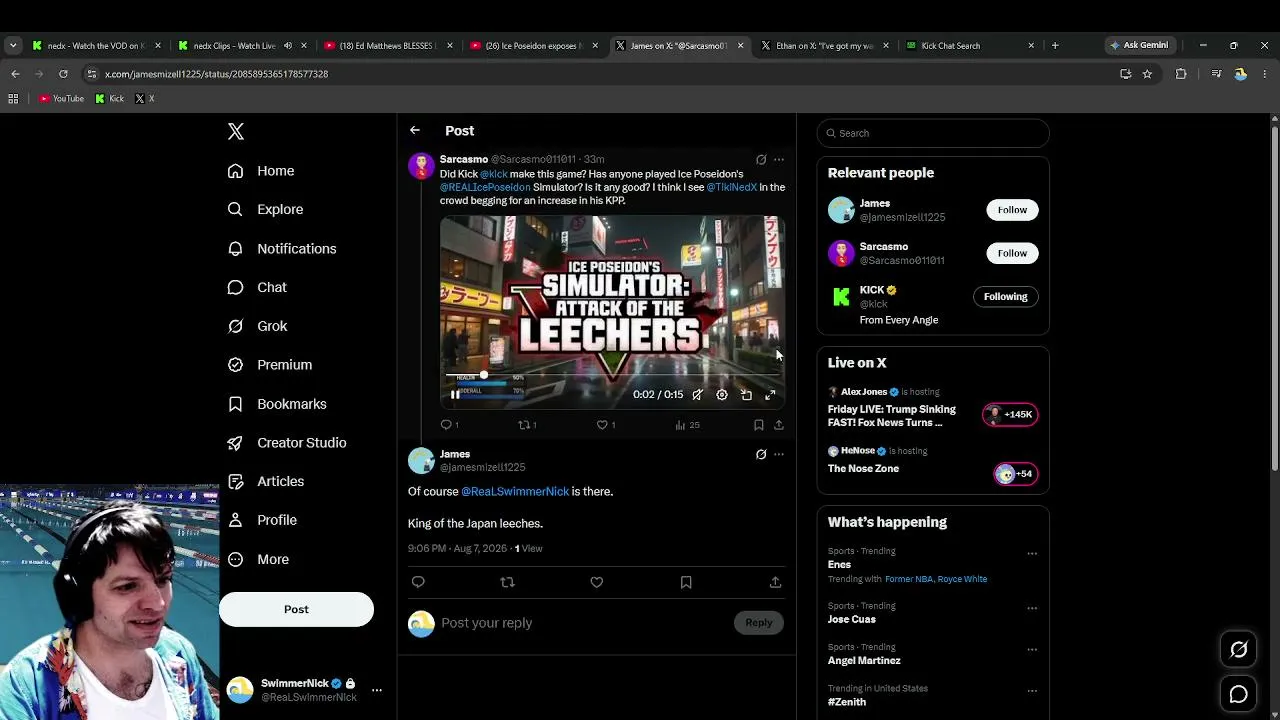Share Sarcasmo's post
Image resolution: width=1280 pixels, height=720 pixels.
[x=779, y=425]
